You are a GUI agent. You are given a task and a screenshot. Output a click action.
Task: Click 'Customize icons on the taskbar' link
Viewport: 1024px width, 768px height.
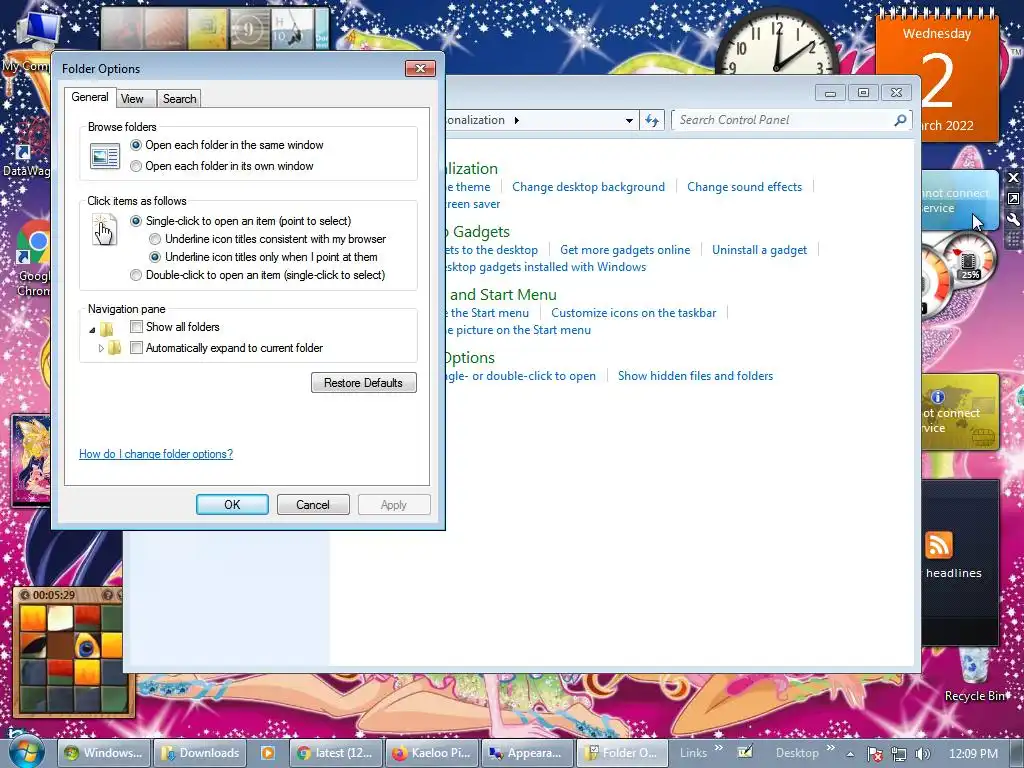(x=633, y=313)
